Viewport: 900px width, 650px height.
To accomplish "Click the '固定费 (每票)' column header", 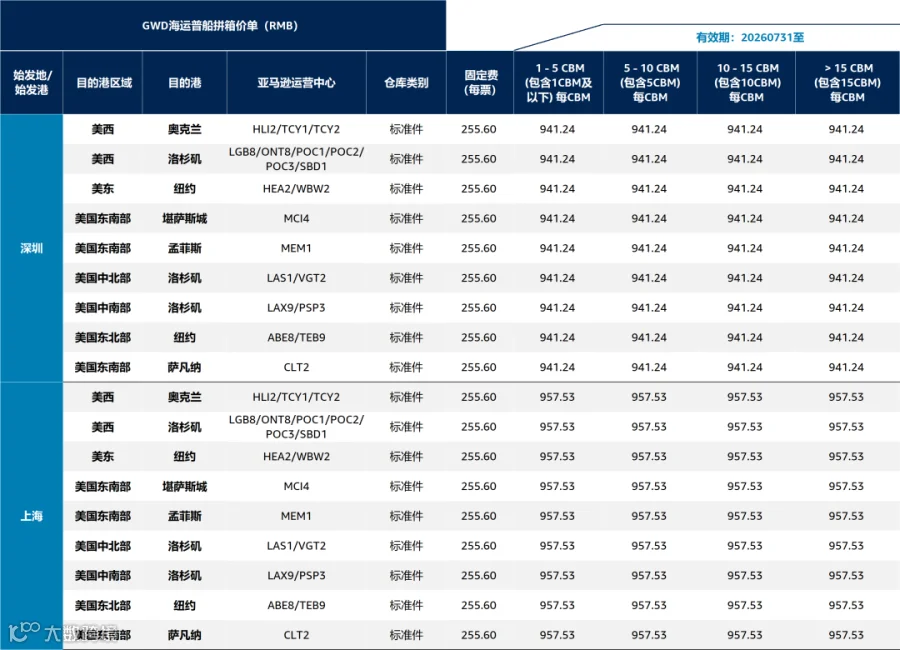I will (480, 83).
